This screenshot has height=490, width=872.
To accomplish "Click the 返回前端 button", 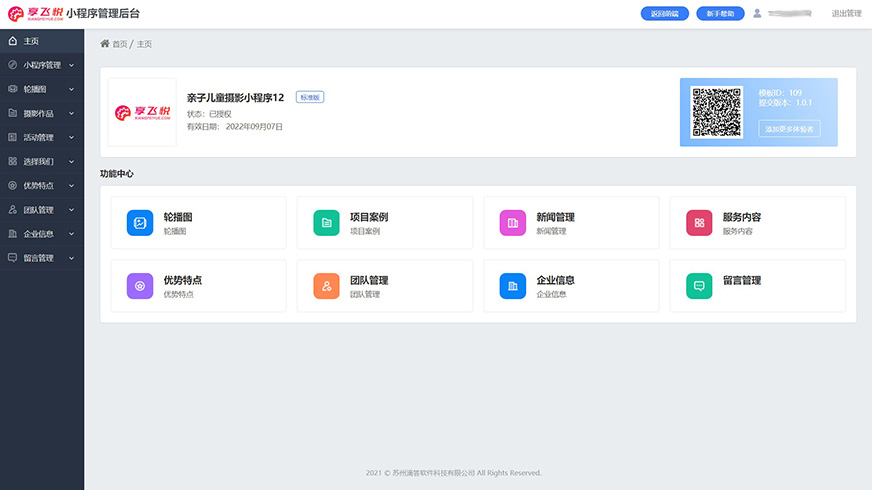I will (664, 14).
